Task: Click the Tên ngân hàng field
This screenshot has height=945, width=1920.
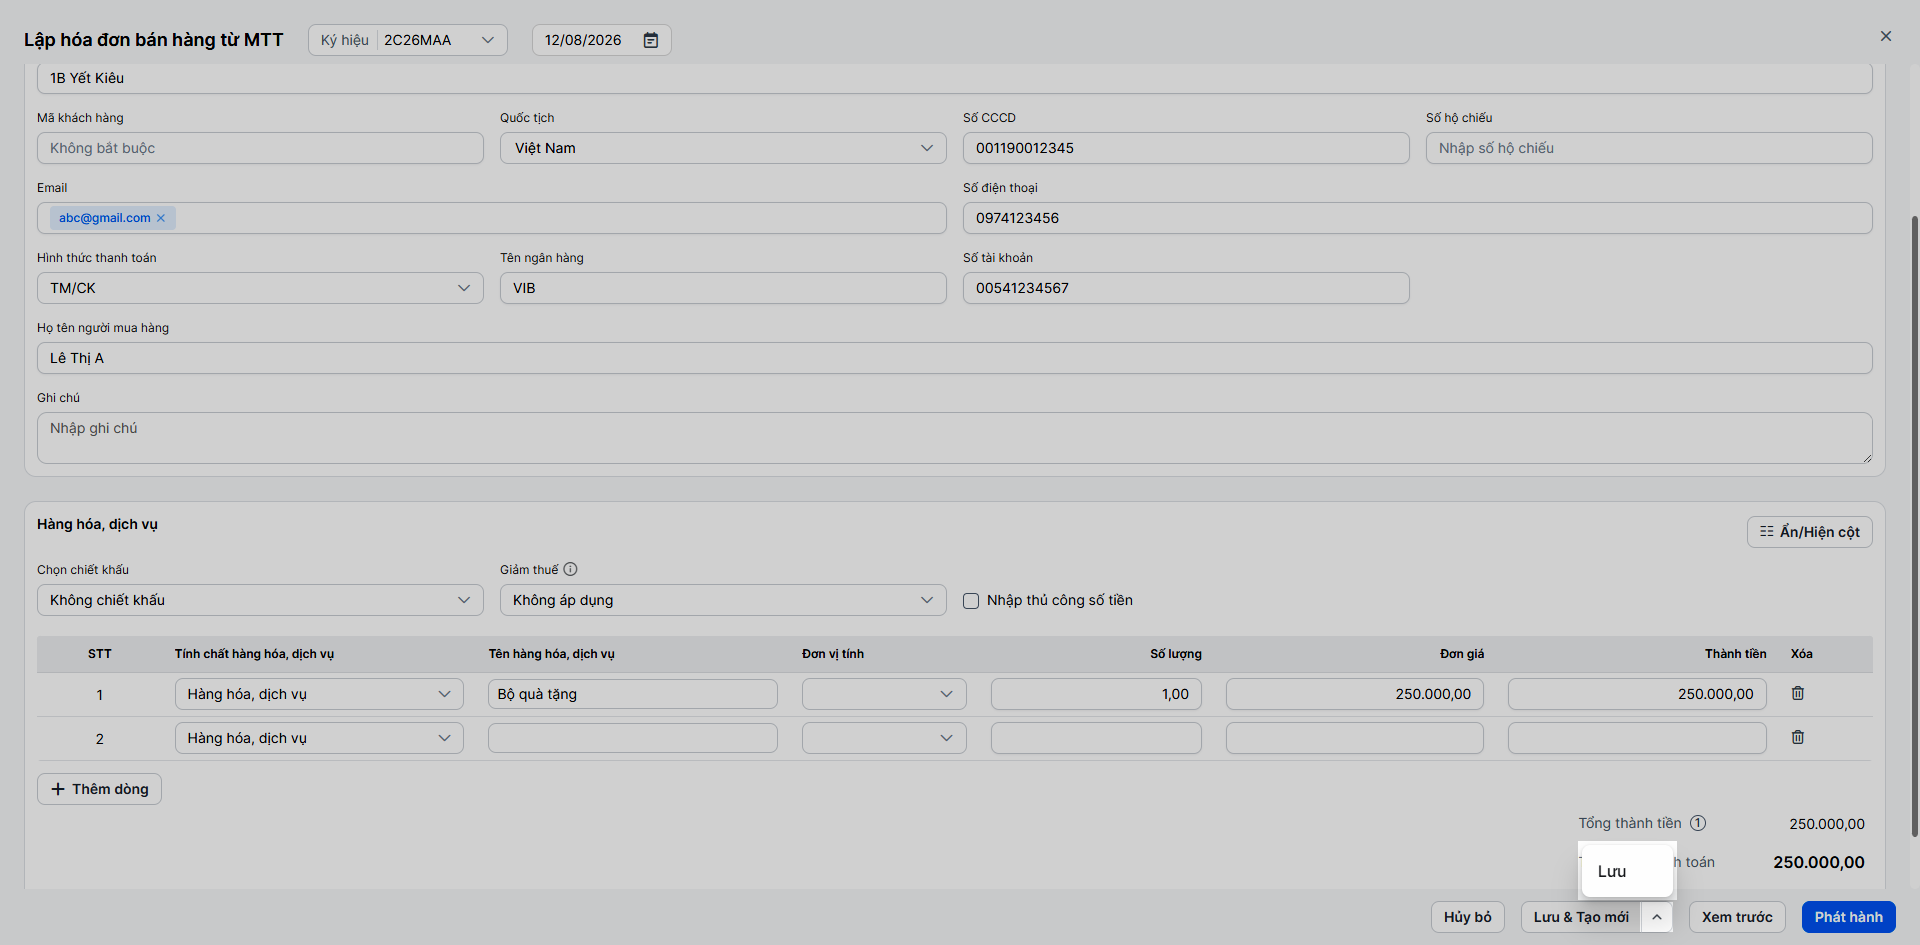Action: coord(723,288)
